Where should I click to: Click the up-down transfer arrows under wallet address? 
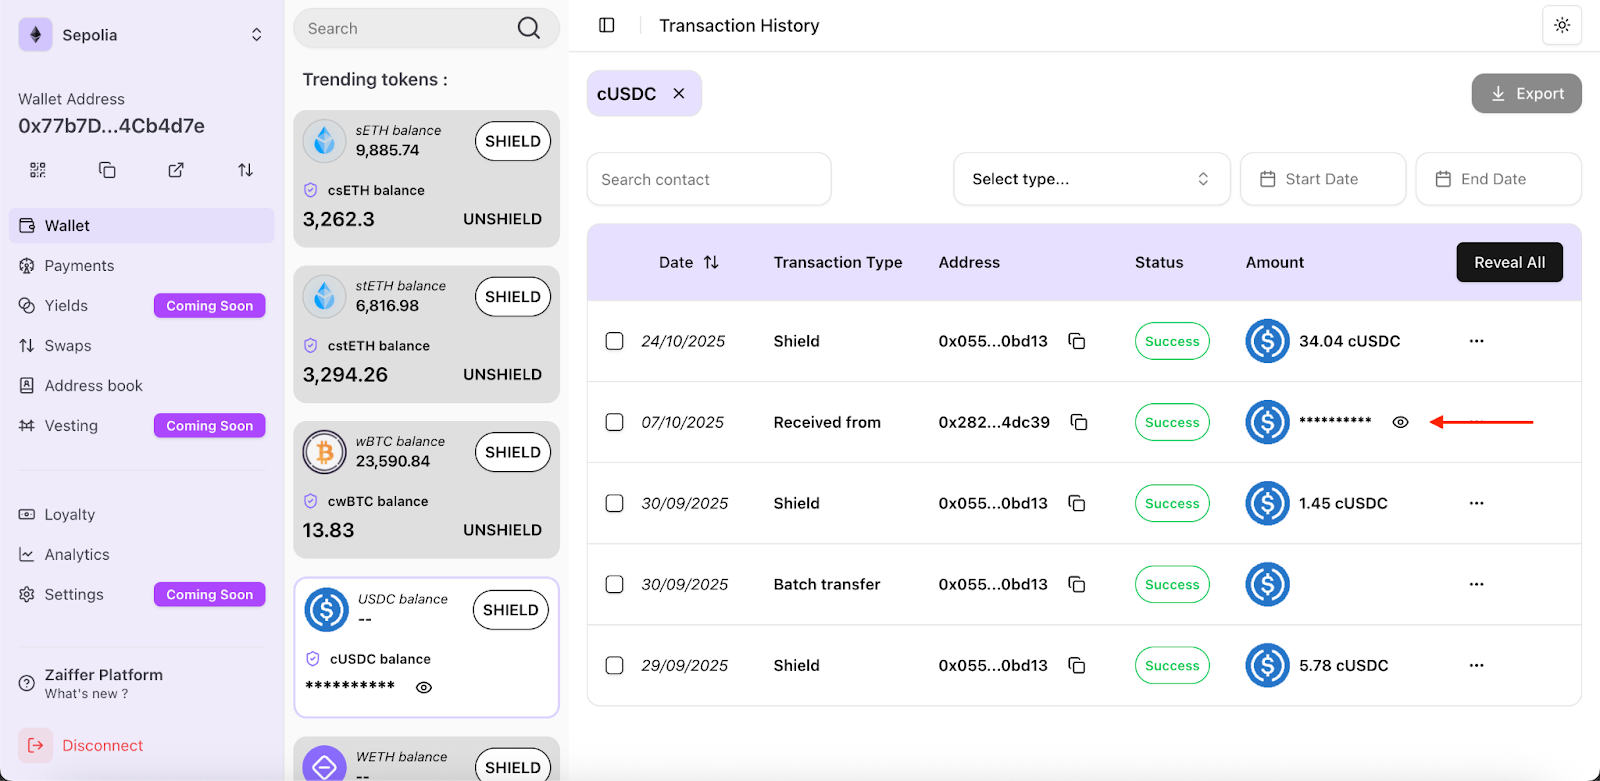(245, 170)
